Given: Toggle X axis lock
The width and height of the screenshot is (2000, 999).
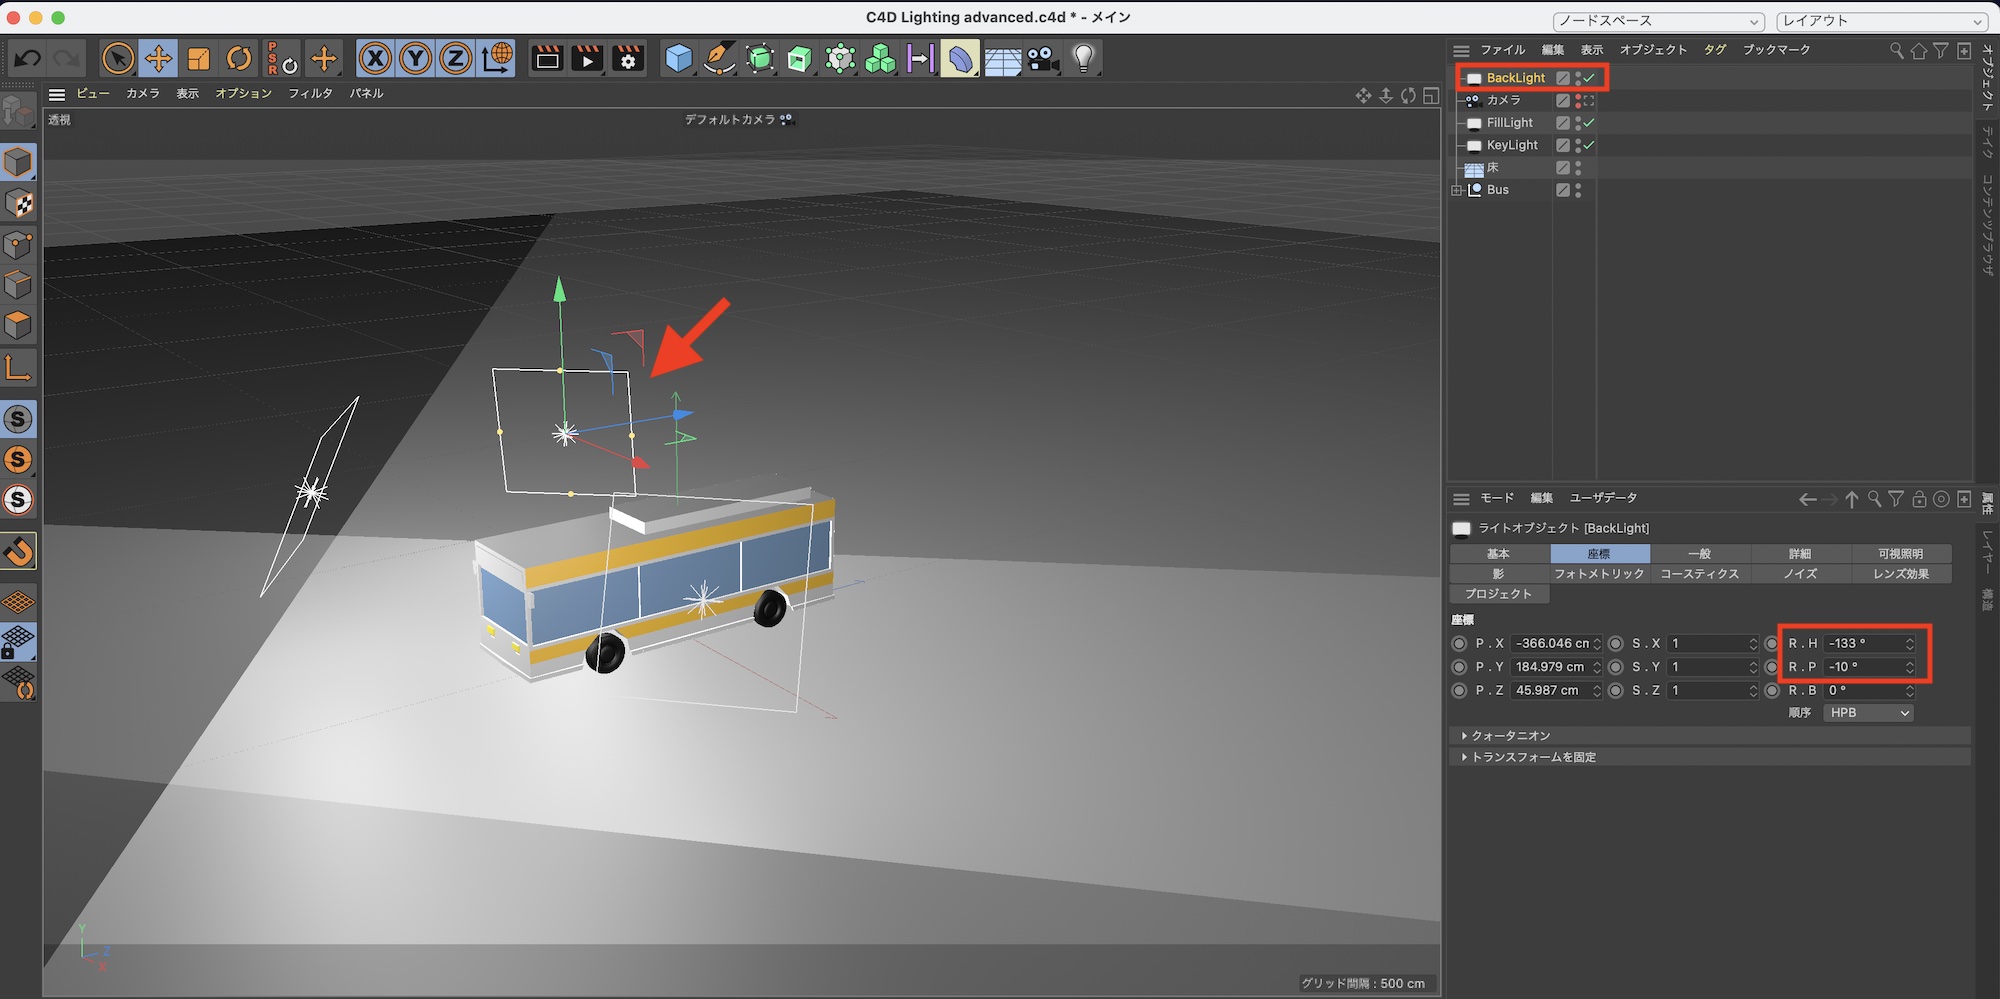Looking at the screenshot, I should [x=375, y=59].
